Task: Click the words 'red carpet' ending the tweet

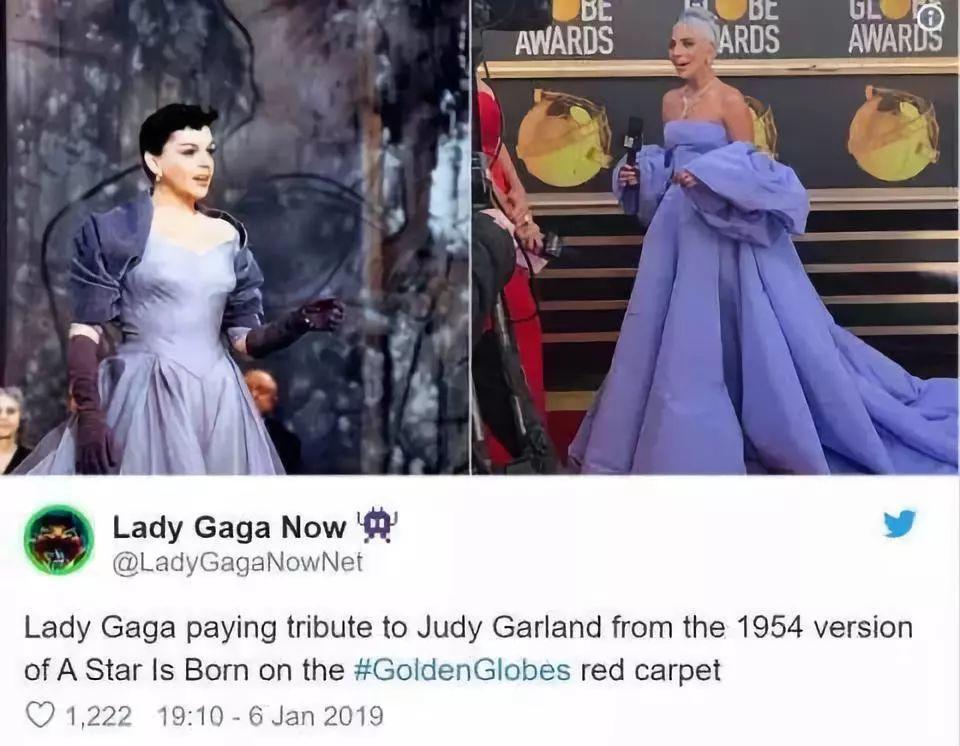Action: [650, 671]
